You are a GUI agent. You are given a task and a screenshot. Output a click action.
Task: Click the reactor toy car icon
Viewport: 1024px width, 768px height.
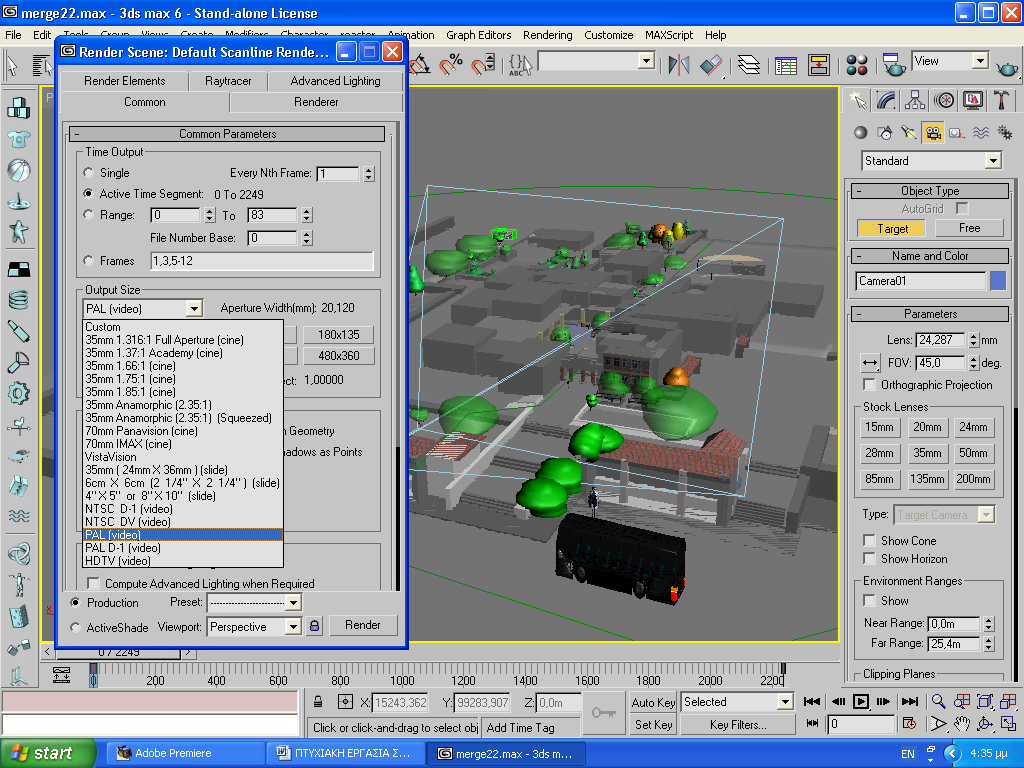[x=18, y=456]
